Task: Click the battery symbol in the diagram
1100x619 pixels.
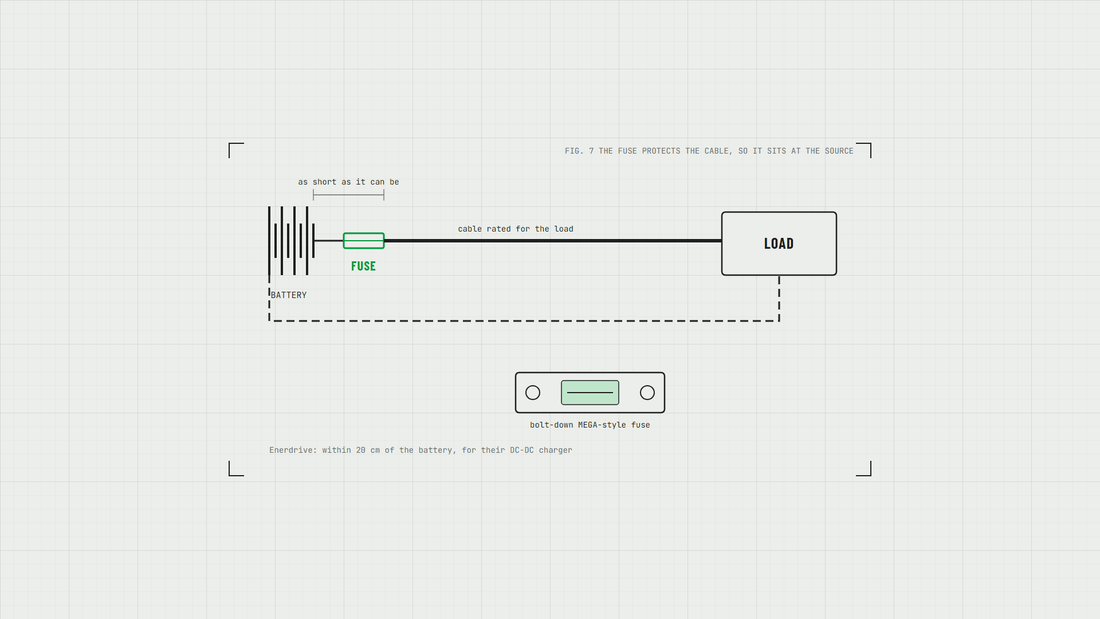Action: tap(291, 241)
